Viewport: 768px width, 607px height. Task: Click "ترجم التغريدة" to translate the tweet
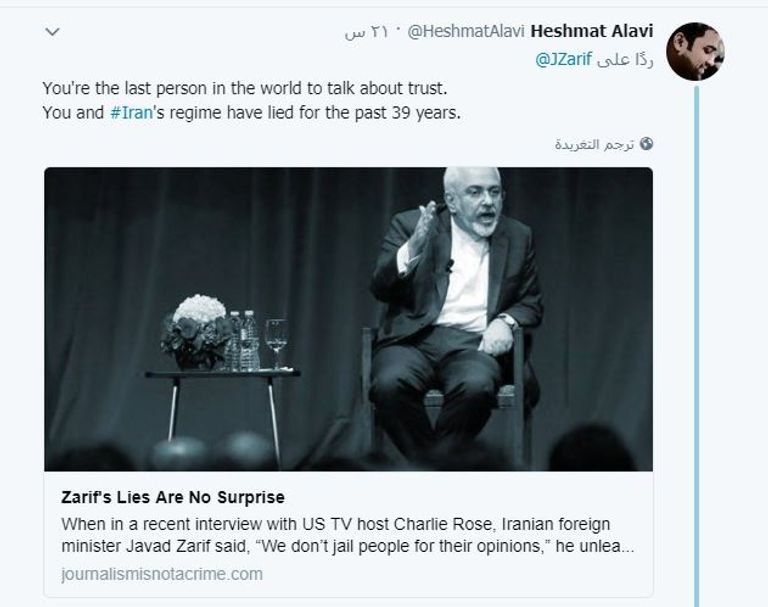pyautogui.click(x=594, y=144)
